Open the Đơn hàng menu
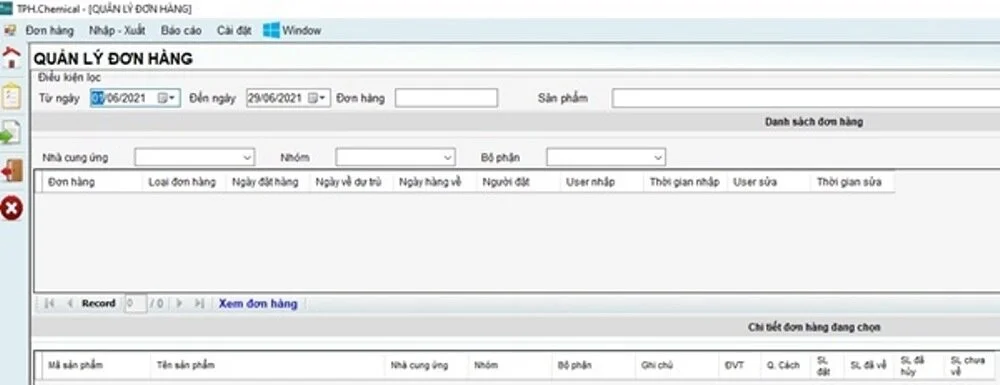The image size is (1000, 385). point(50,30)
